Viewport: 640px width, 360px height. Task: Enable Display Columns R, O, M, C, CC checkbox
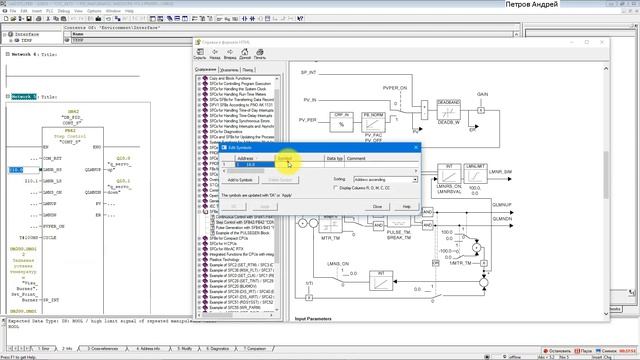[336, 188]
